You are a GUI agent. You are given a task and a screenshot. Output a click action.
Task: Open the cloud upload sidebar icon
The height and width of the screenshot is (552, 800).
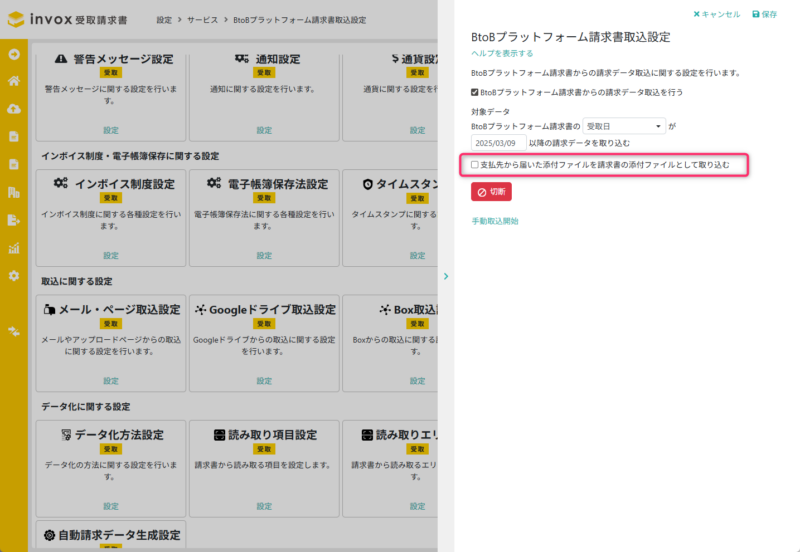coord(14,109)
